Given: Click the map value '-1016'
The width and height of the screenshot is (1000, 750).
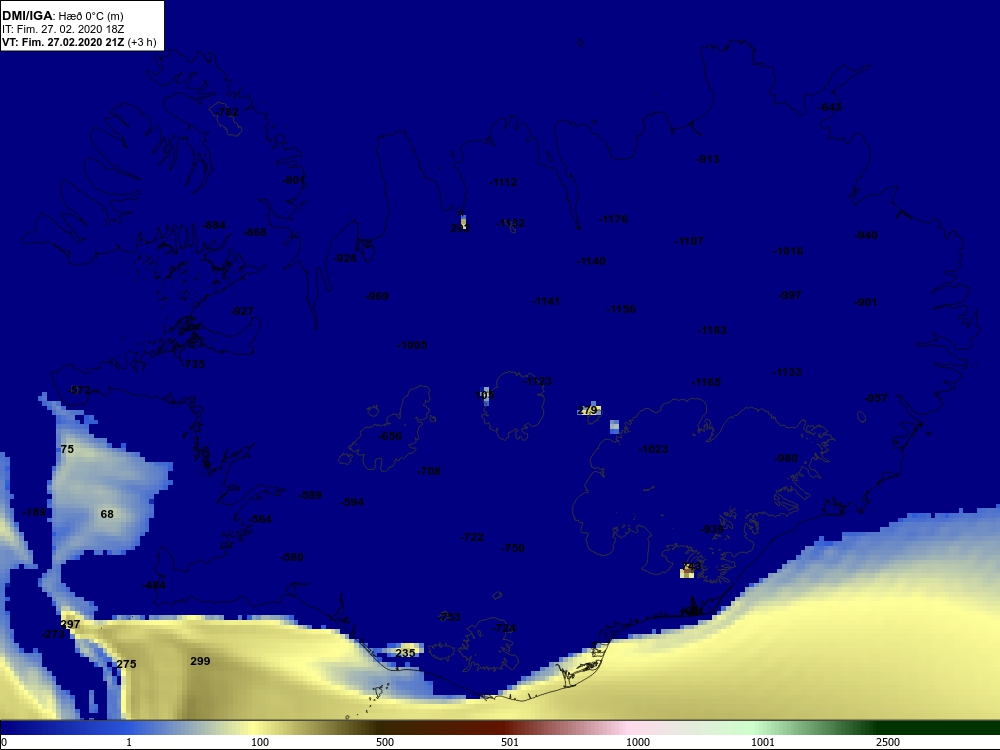Looking at the screenshot, I should [788, 251].
